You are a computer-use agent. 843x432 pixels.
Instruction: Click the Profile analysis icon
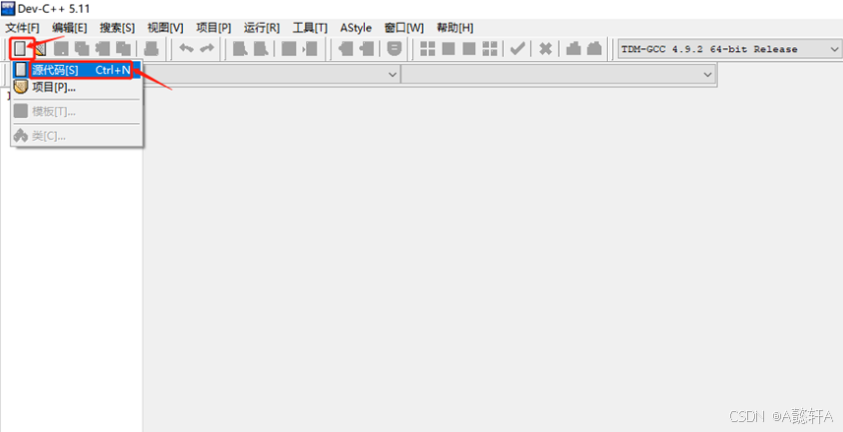tap(573, 49)
